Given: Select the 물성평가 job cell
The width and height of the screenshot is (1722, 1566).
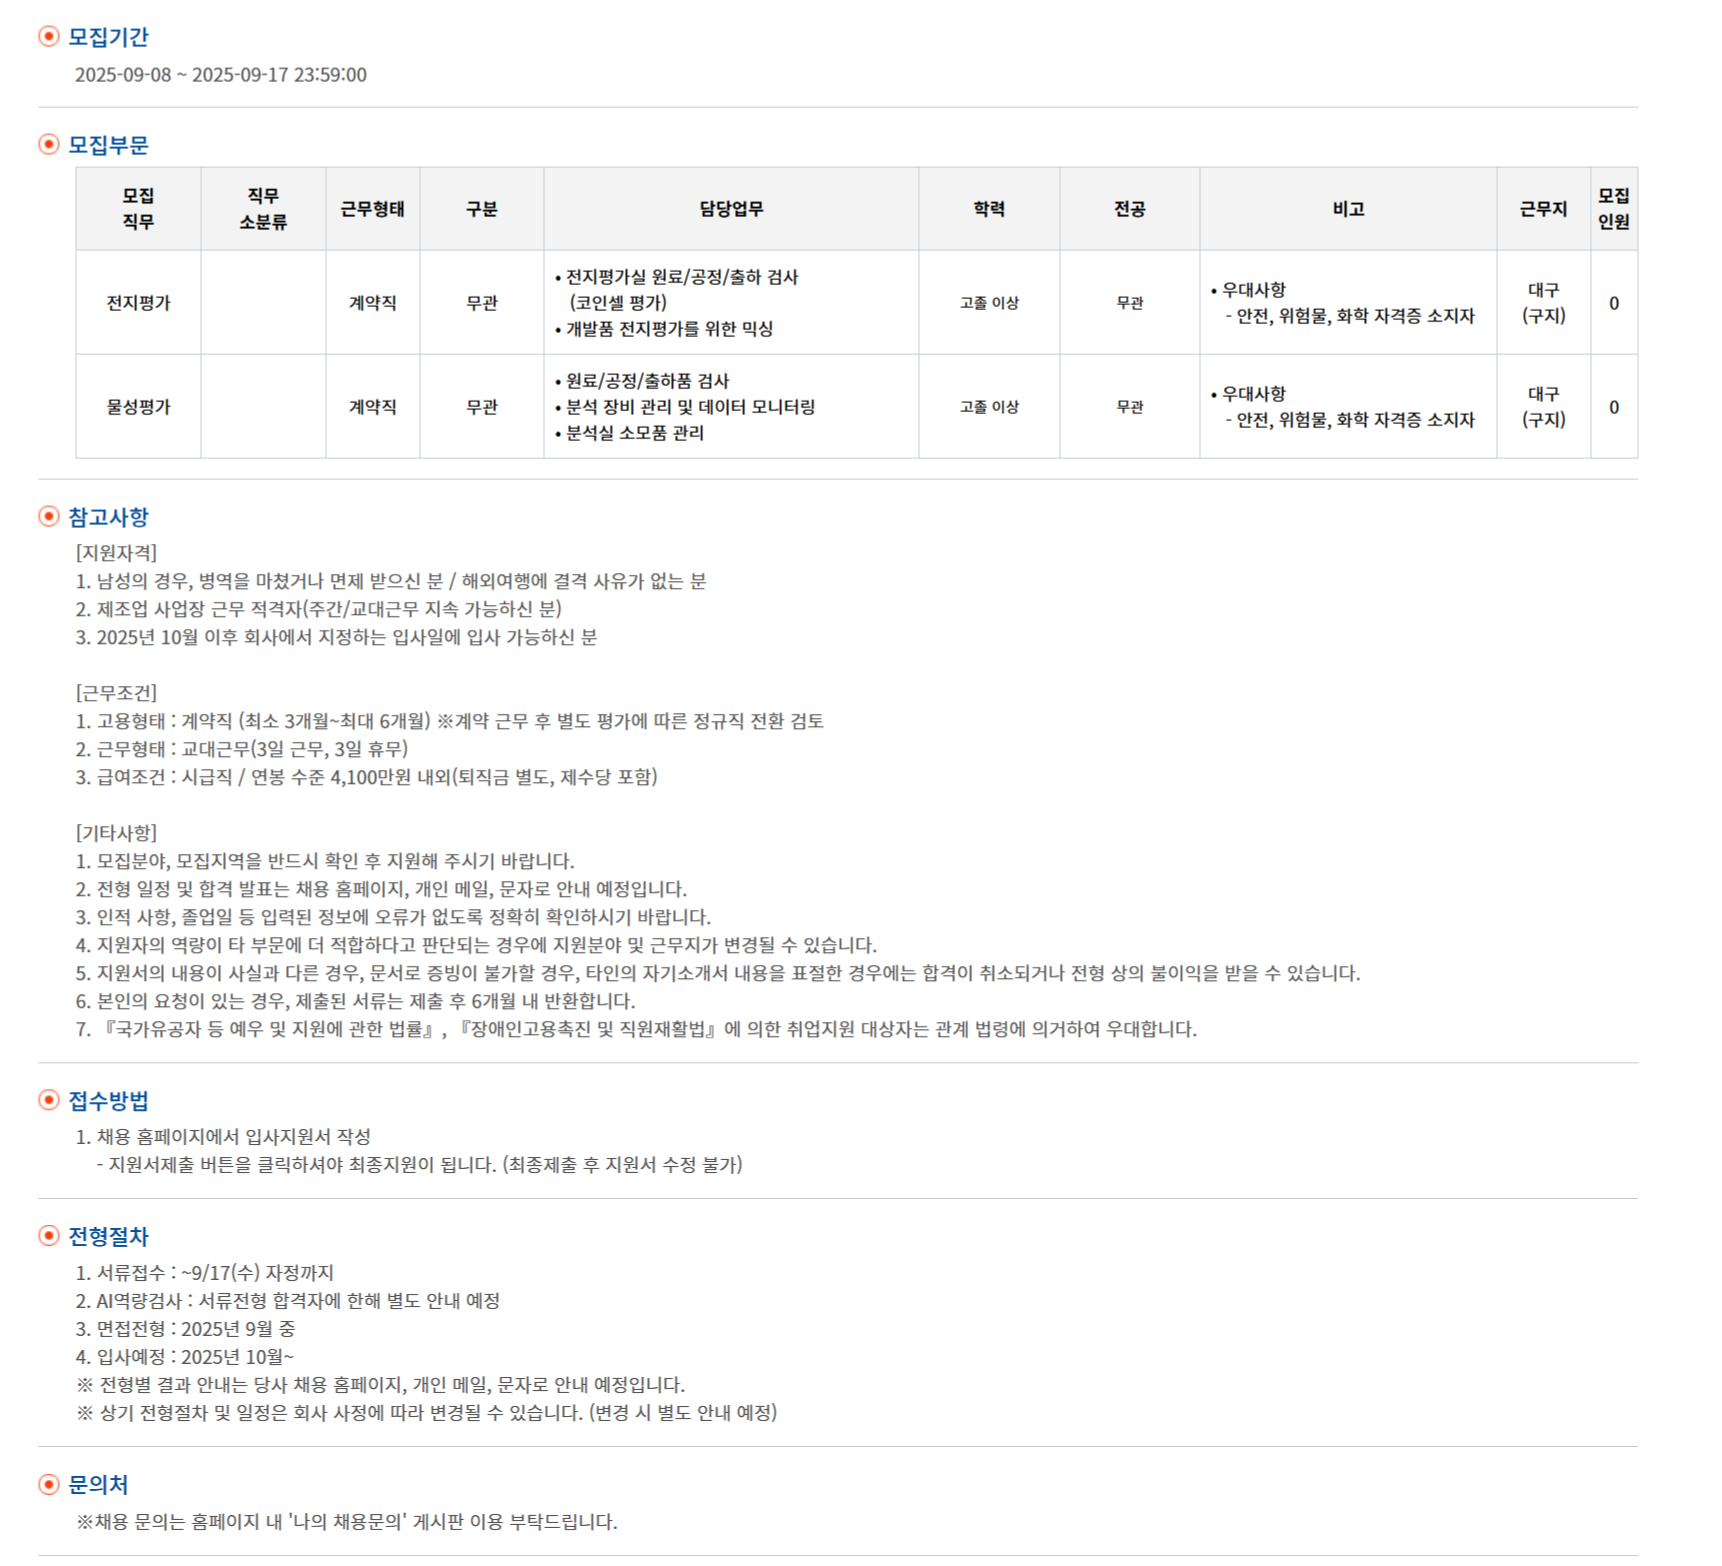Looking at the screenshot, I should coord(138,407).
